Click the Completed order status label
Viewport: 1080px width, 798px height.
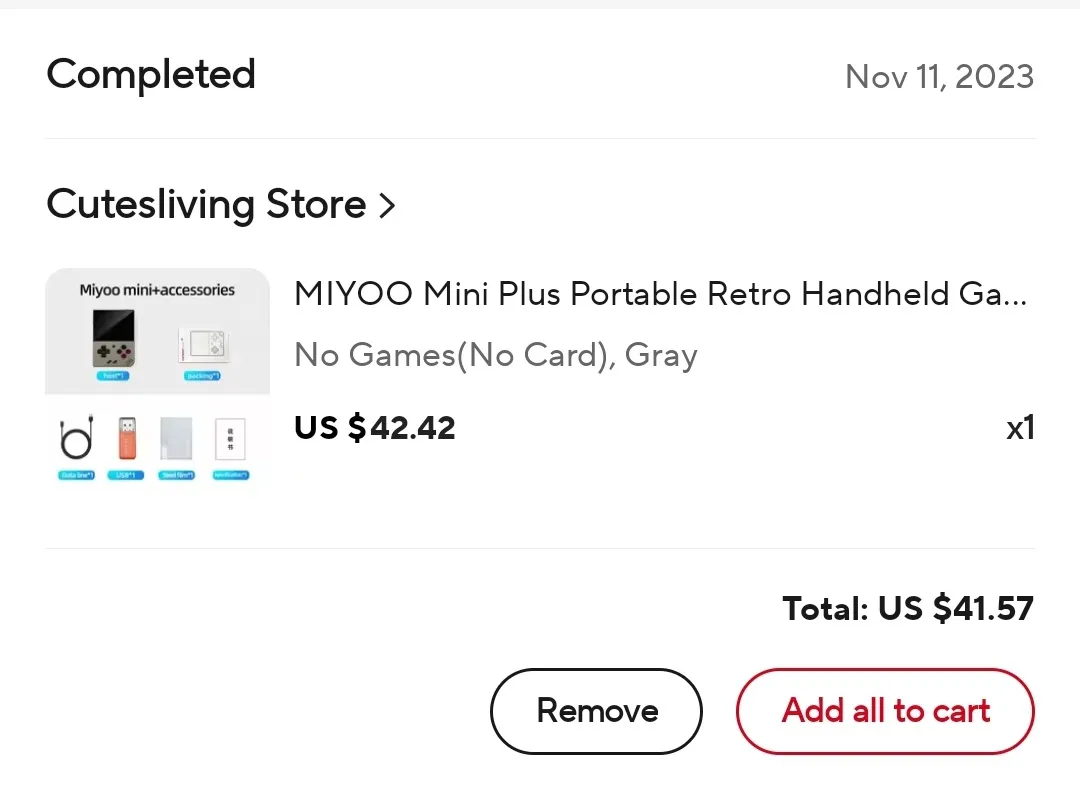pyautogui.click(x=150, y=75)
